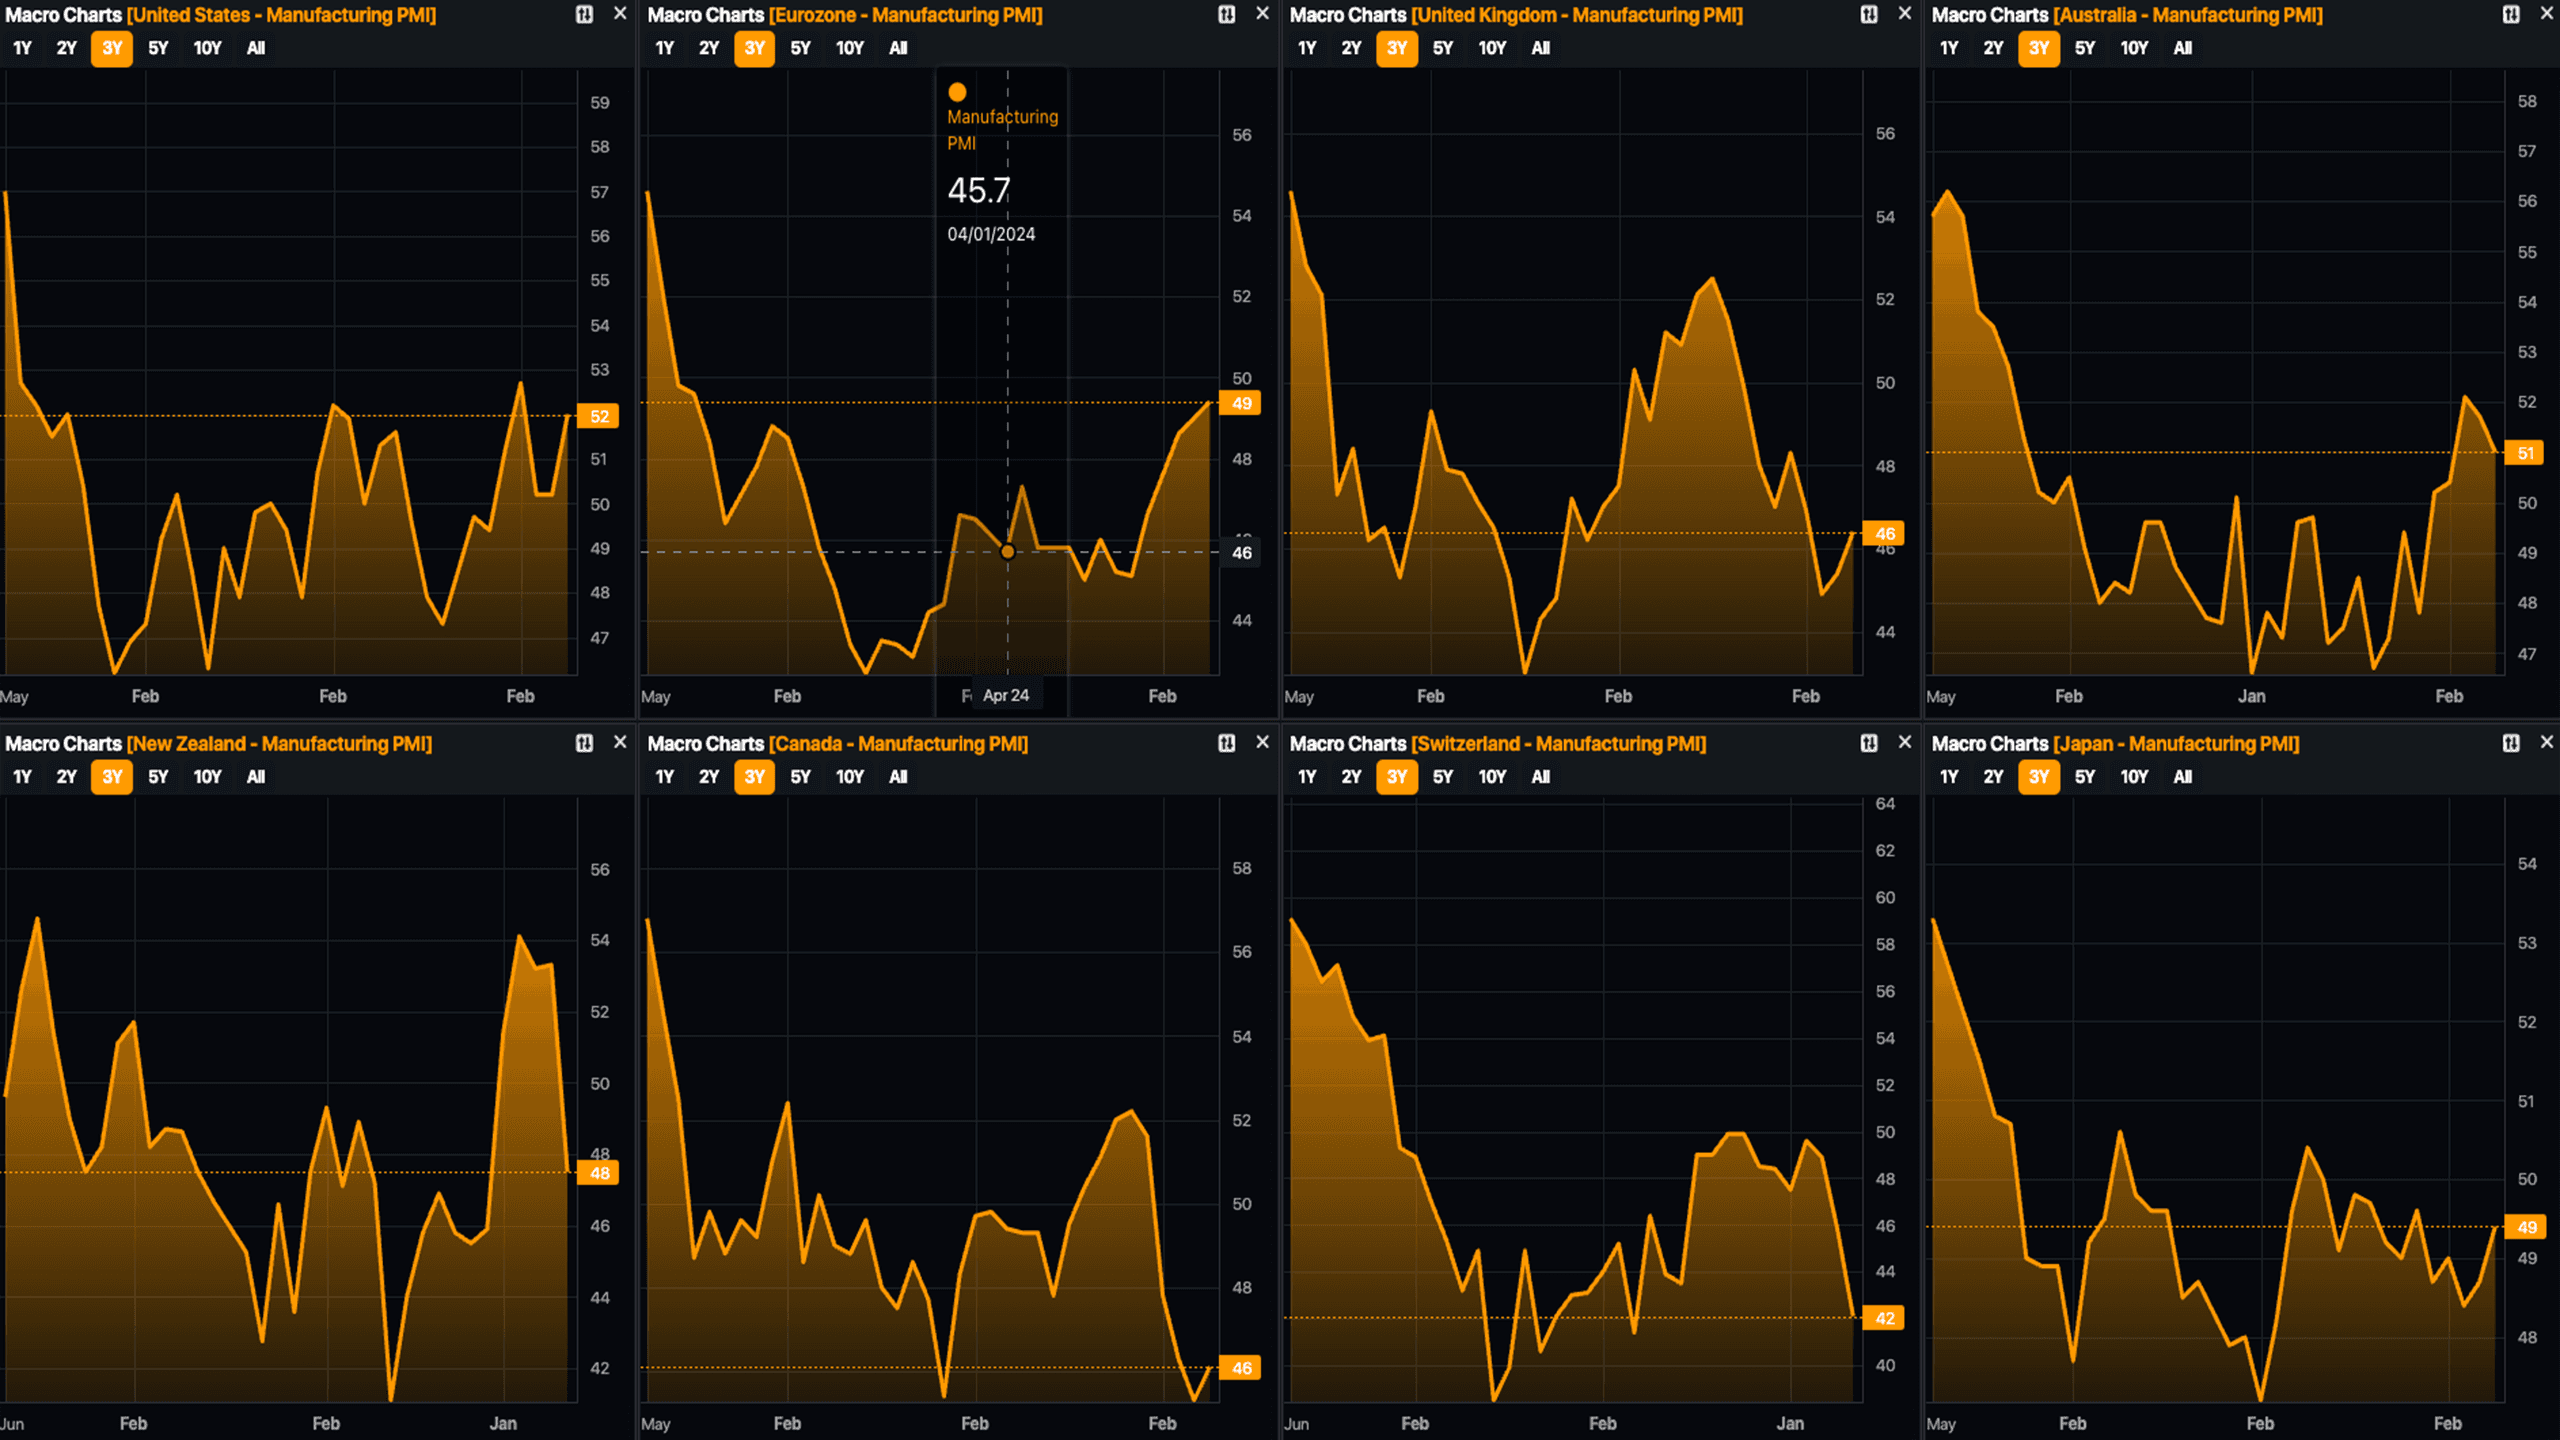Image resolution: width=2560 pixels, height=1440 pixels.
Task: Select 1Y range on United Kingdom chart
Action: coord(1307,48)
